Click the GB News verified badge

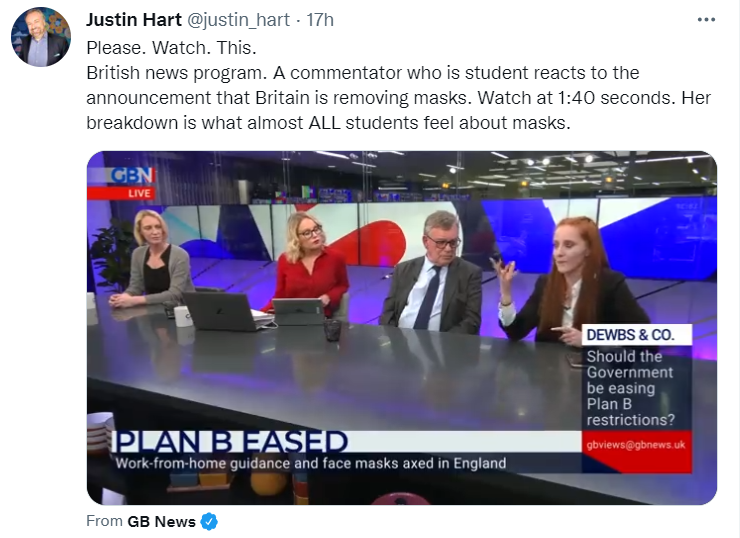(209, 521)
